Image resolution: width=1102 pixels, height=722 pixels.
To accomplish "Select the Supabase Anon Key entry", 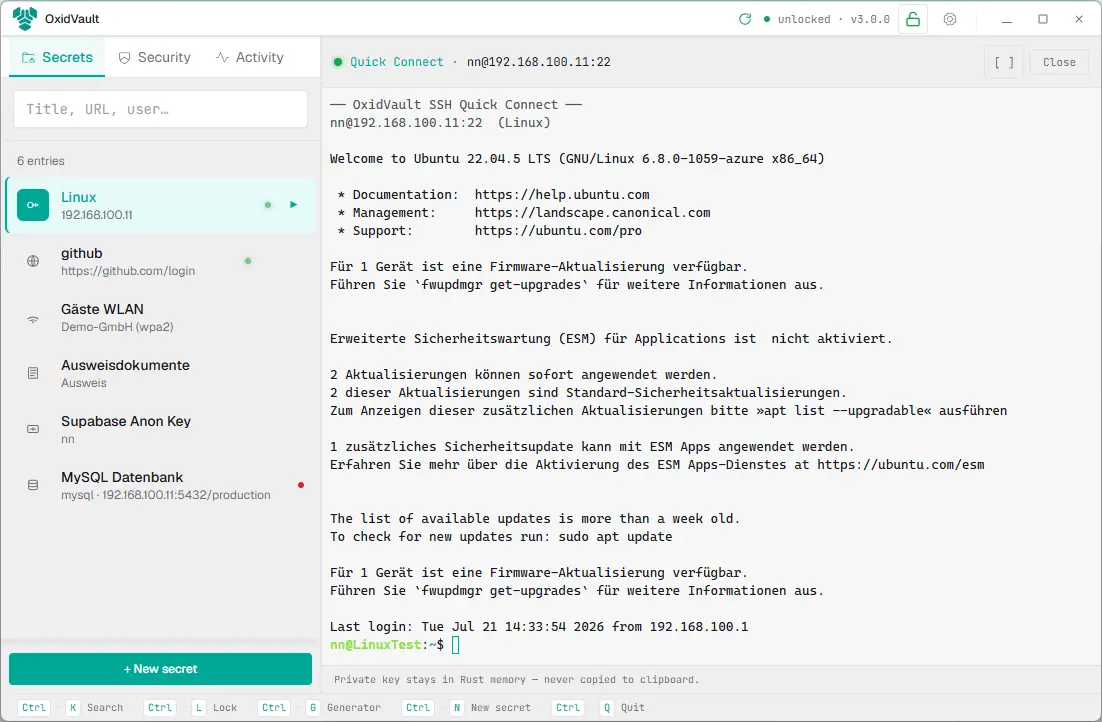I will coord(160,430).
